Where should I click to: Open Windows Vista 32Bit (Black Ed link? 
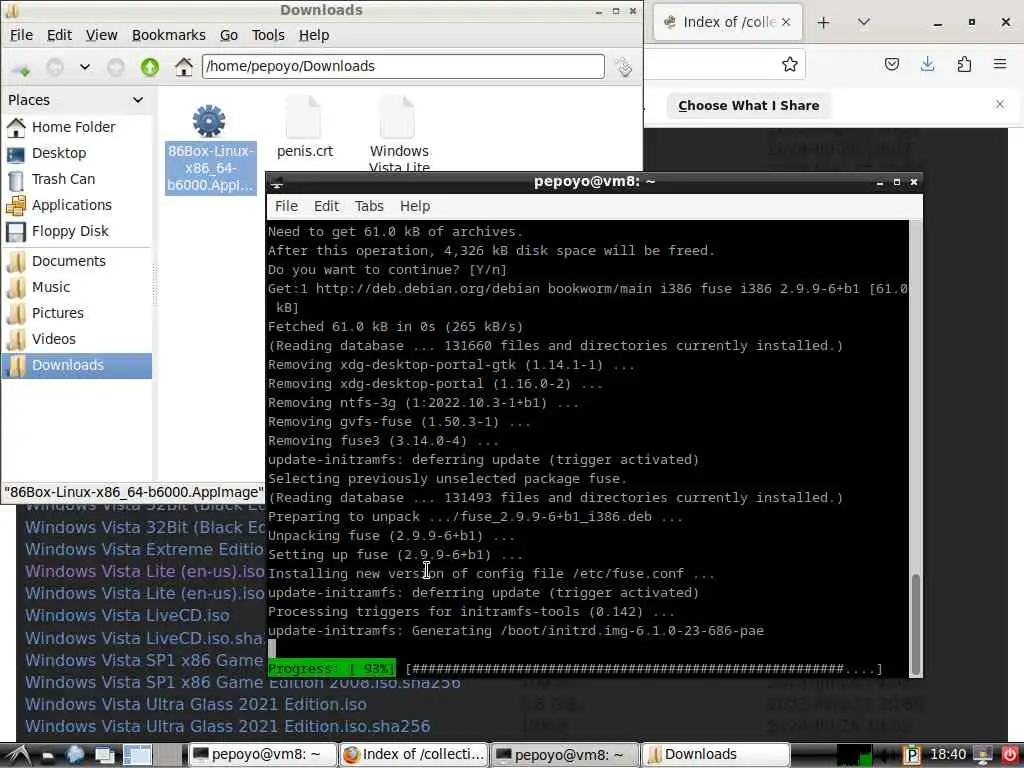pos(145,528)
